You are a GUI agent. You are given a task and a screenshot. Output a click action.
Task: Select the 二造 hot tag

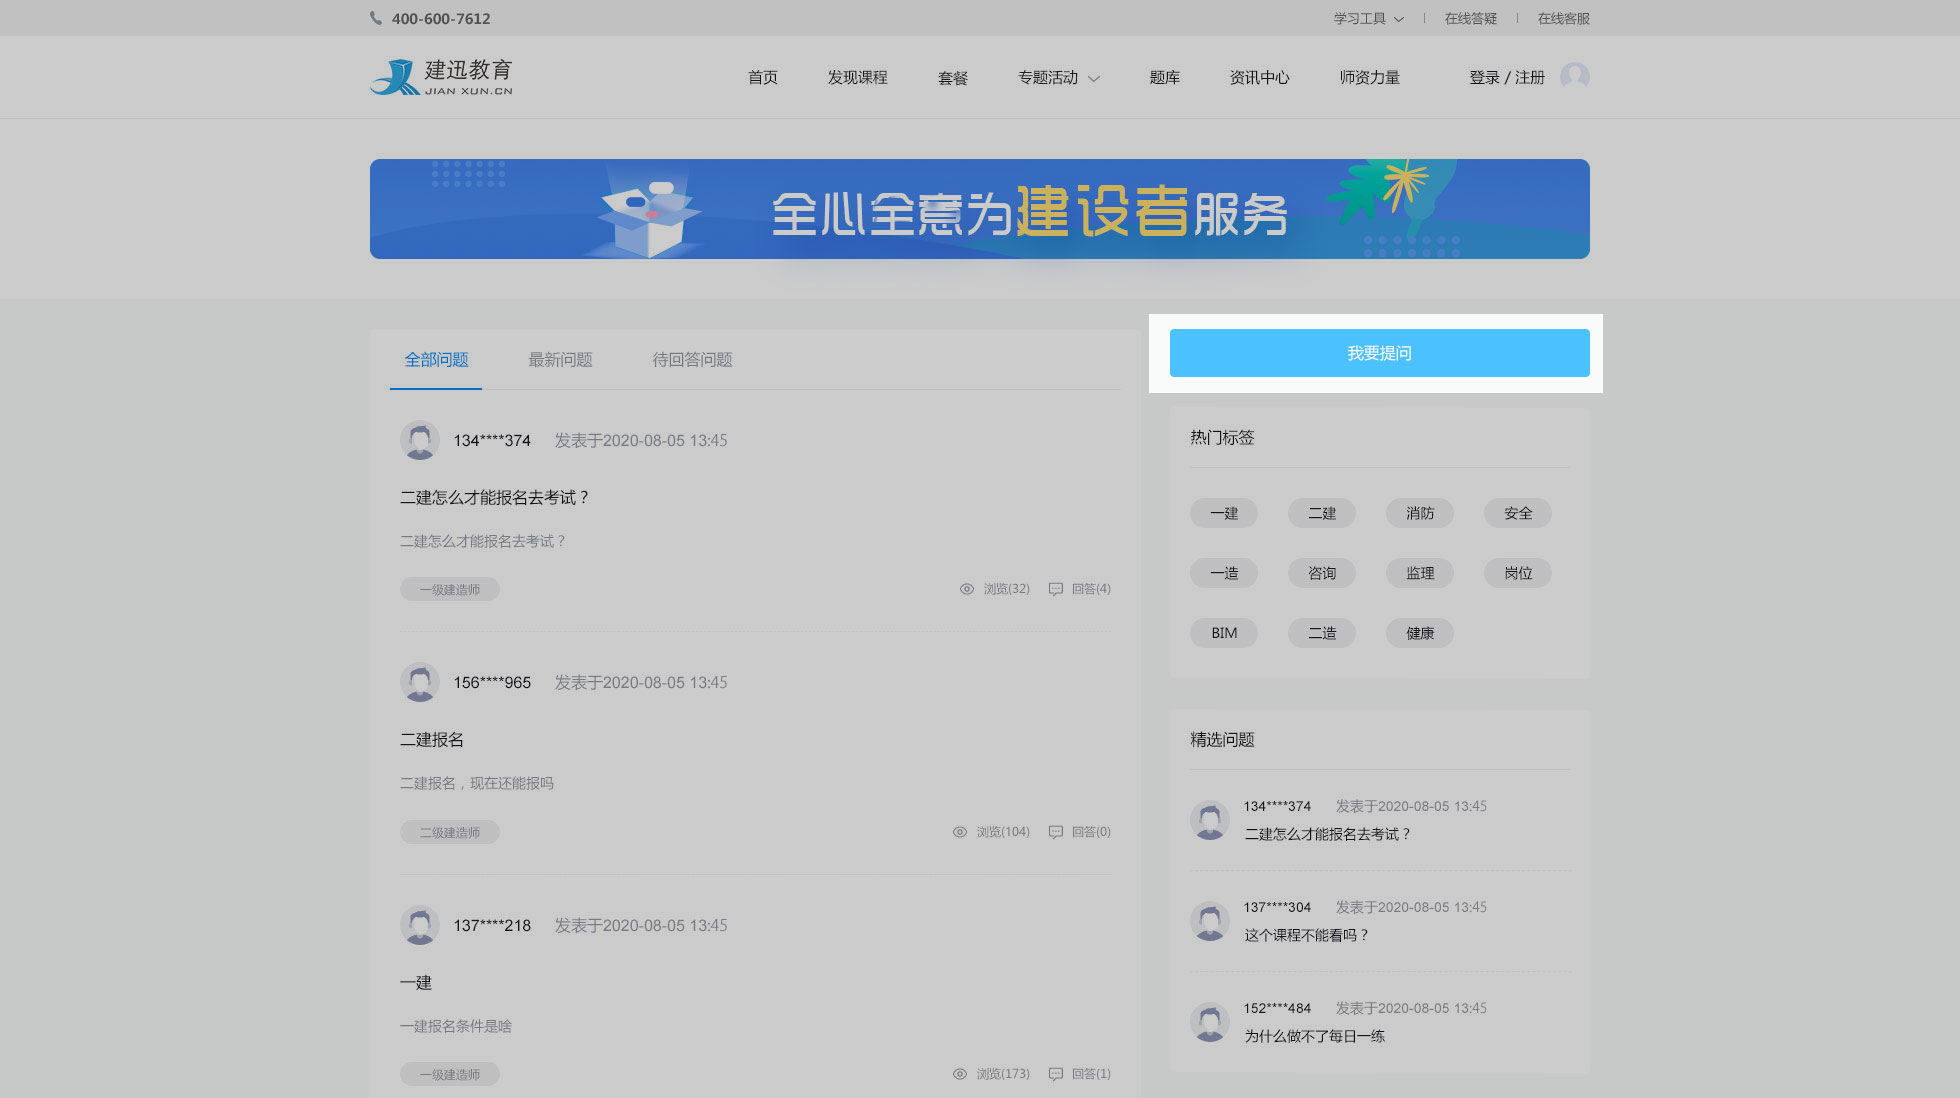pyautogui.click(x=1322, y=633)
